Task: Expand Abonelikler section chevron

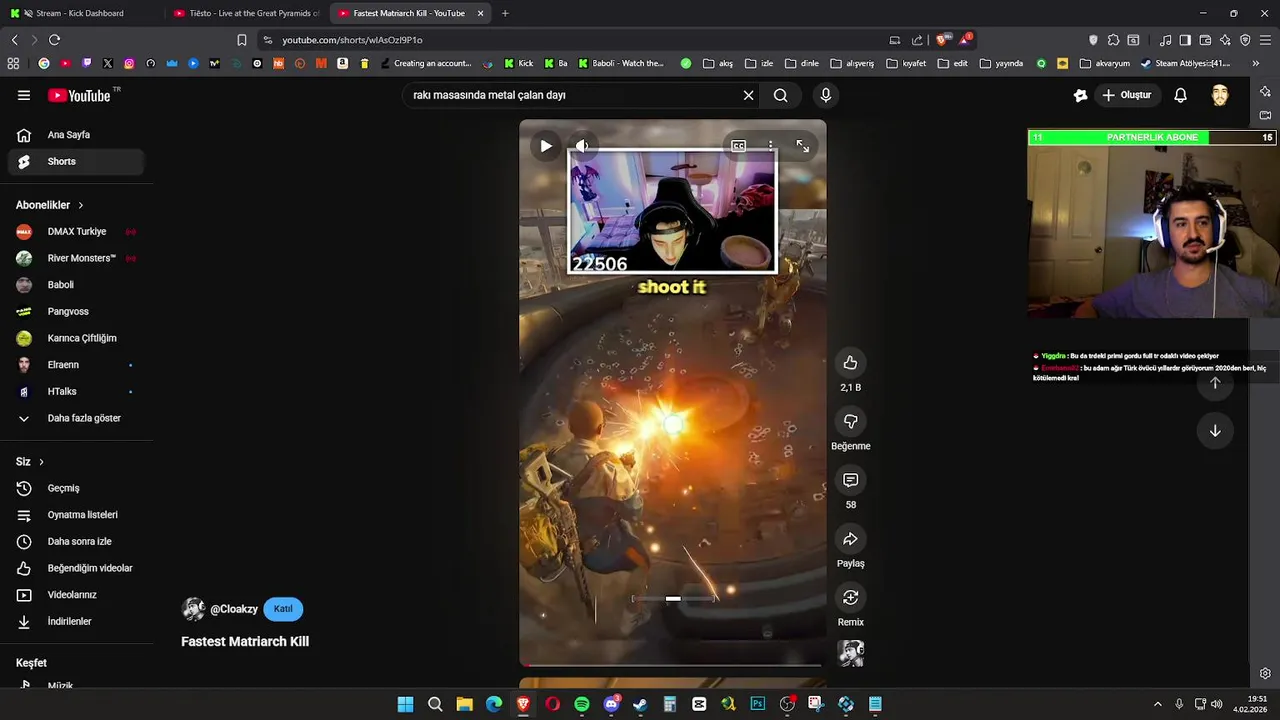Action: point(81,205)
